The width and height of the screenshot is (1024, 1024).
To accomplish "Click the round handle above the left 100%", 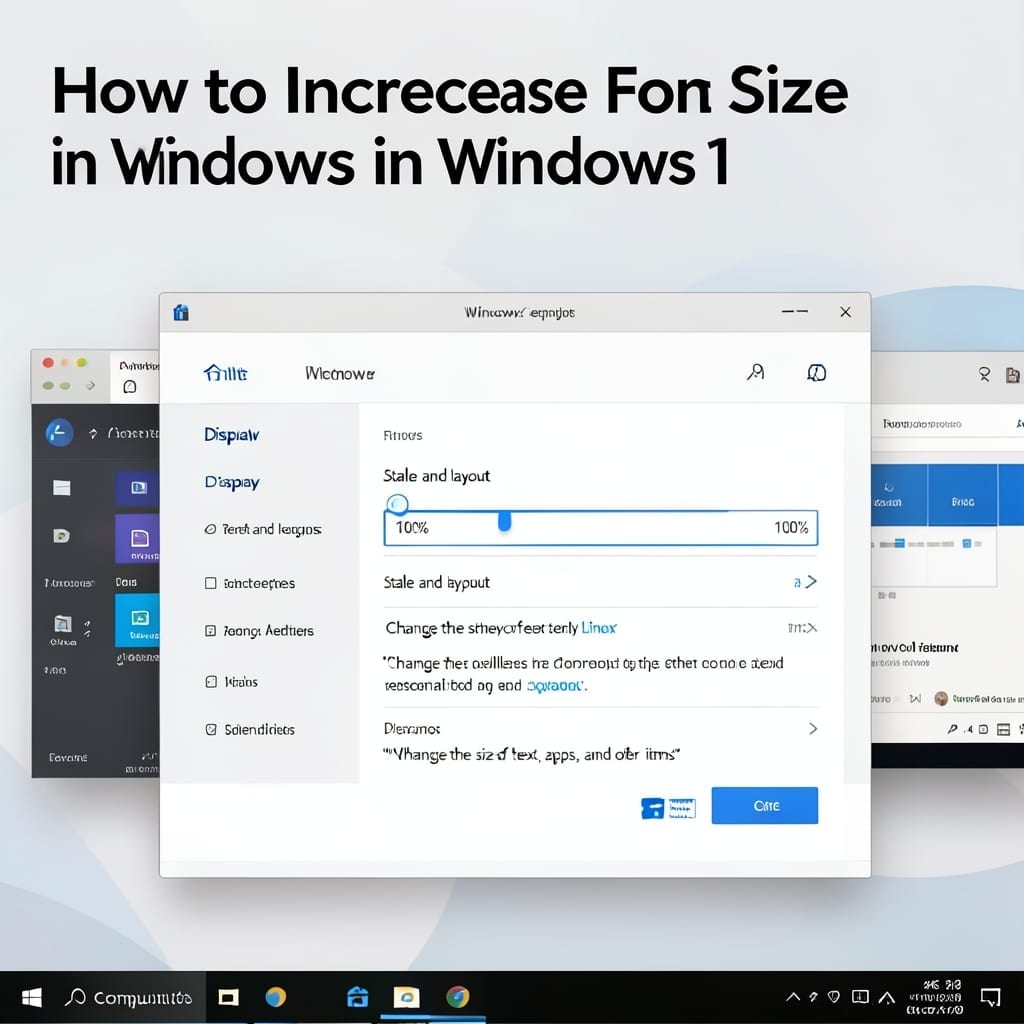I will (x=397, y=504).
